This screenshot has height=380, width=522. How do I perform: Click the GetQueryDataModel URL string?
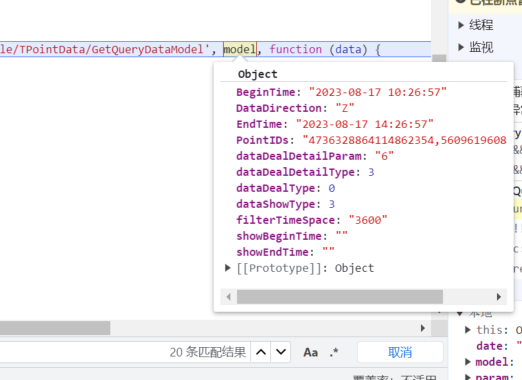click(x=105, y=49)
